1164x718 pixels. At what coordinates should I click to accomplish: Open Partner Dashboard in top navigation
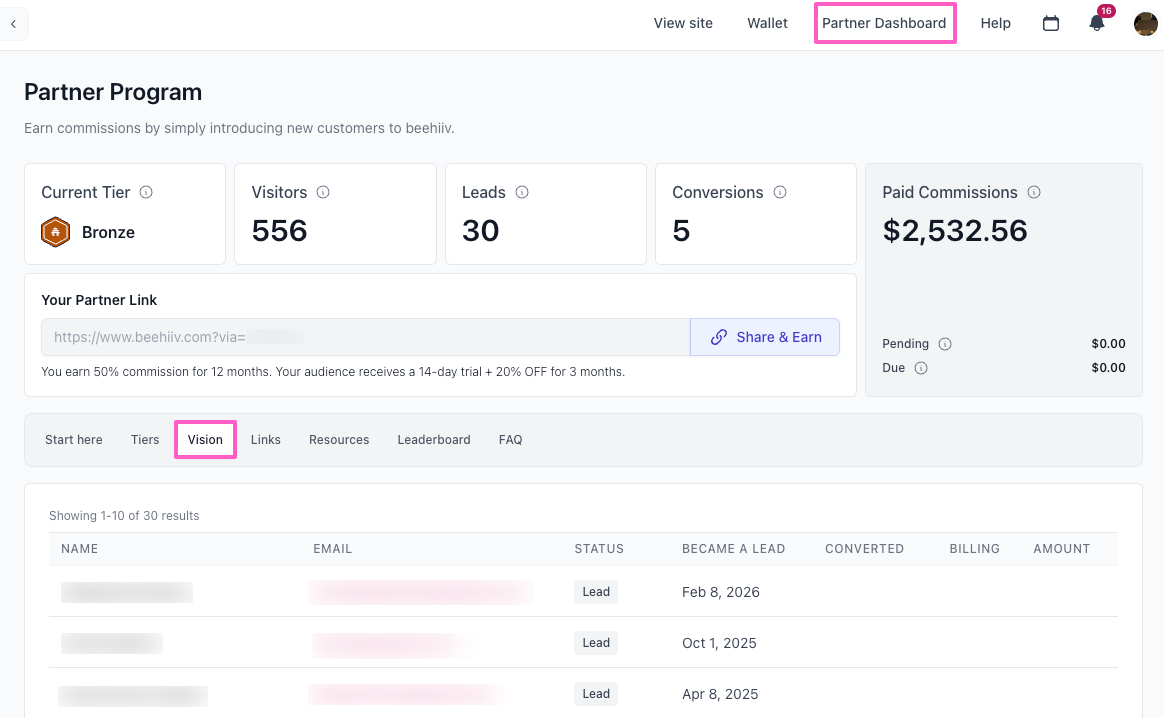(x=884, y=23)
